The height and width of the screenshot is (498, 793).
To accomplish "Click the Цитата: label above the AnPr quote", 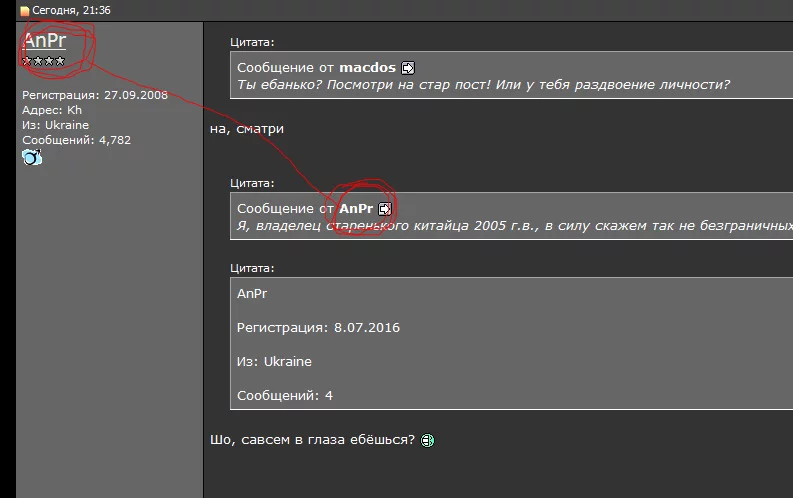I will 252,183.
